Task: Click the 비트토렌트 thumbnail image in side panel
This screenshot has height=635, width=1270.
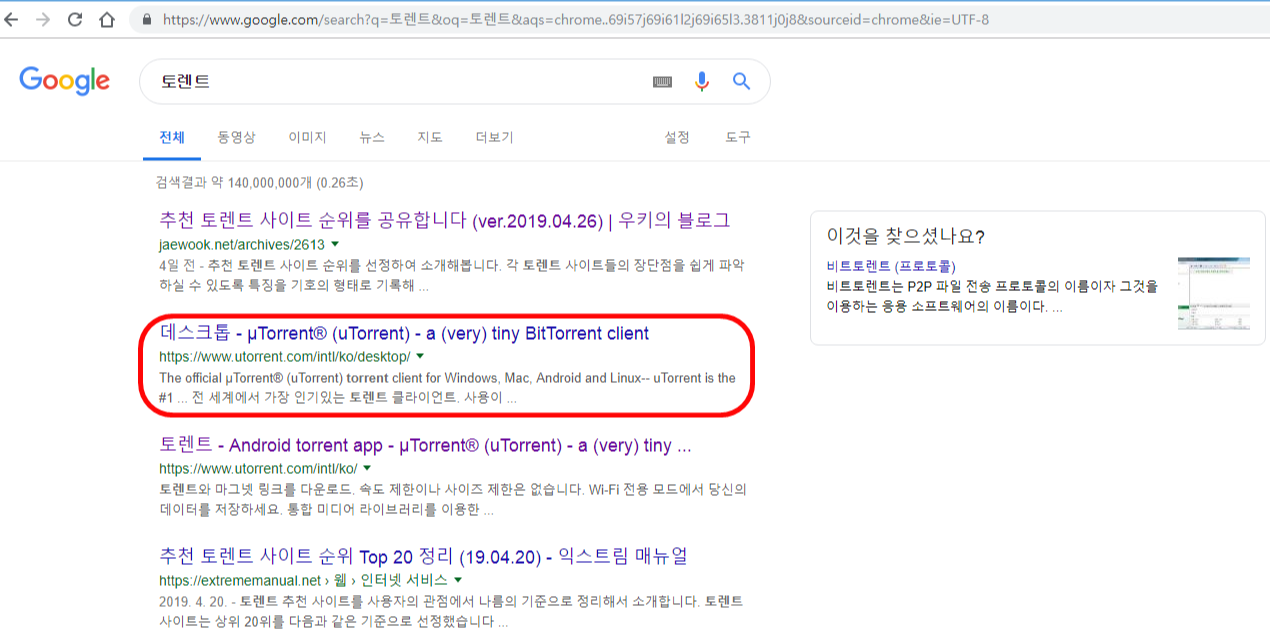Action: 1213,293
